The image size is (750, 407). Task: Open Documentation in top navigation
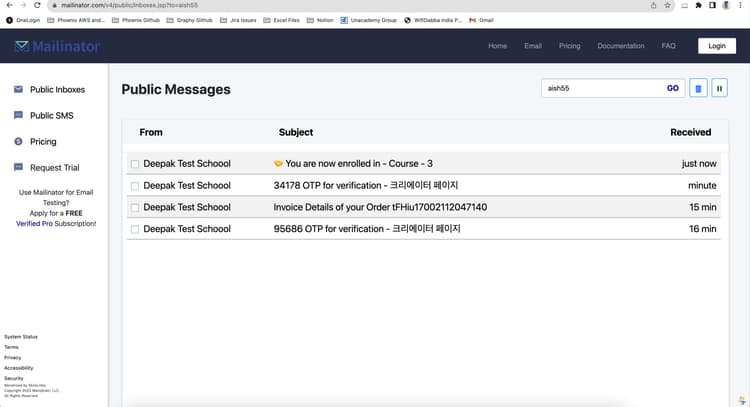point(620,46)
